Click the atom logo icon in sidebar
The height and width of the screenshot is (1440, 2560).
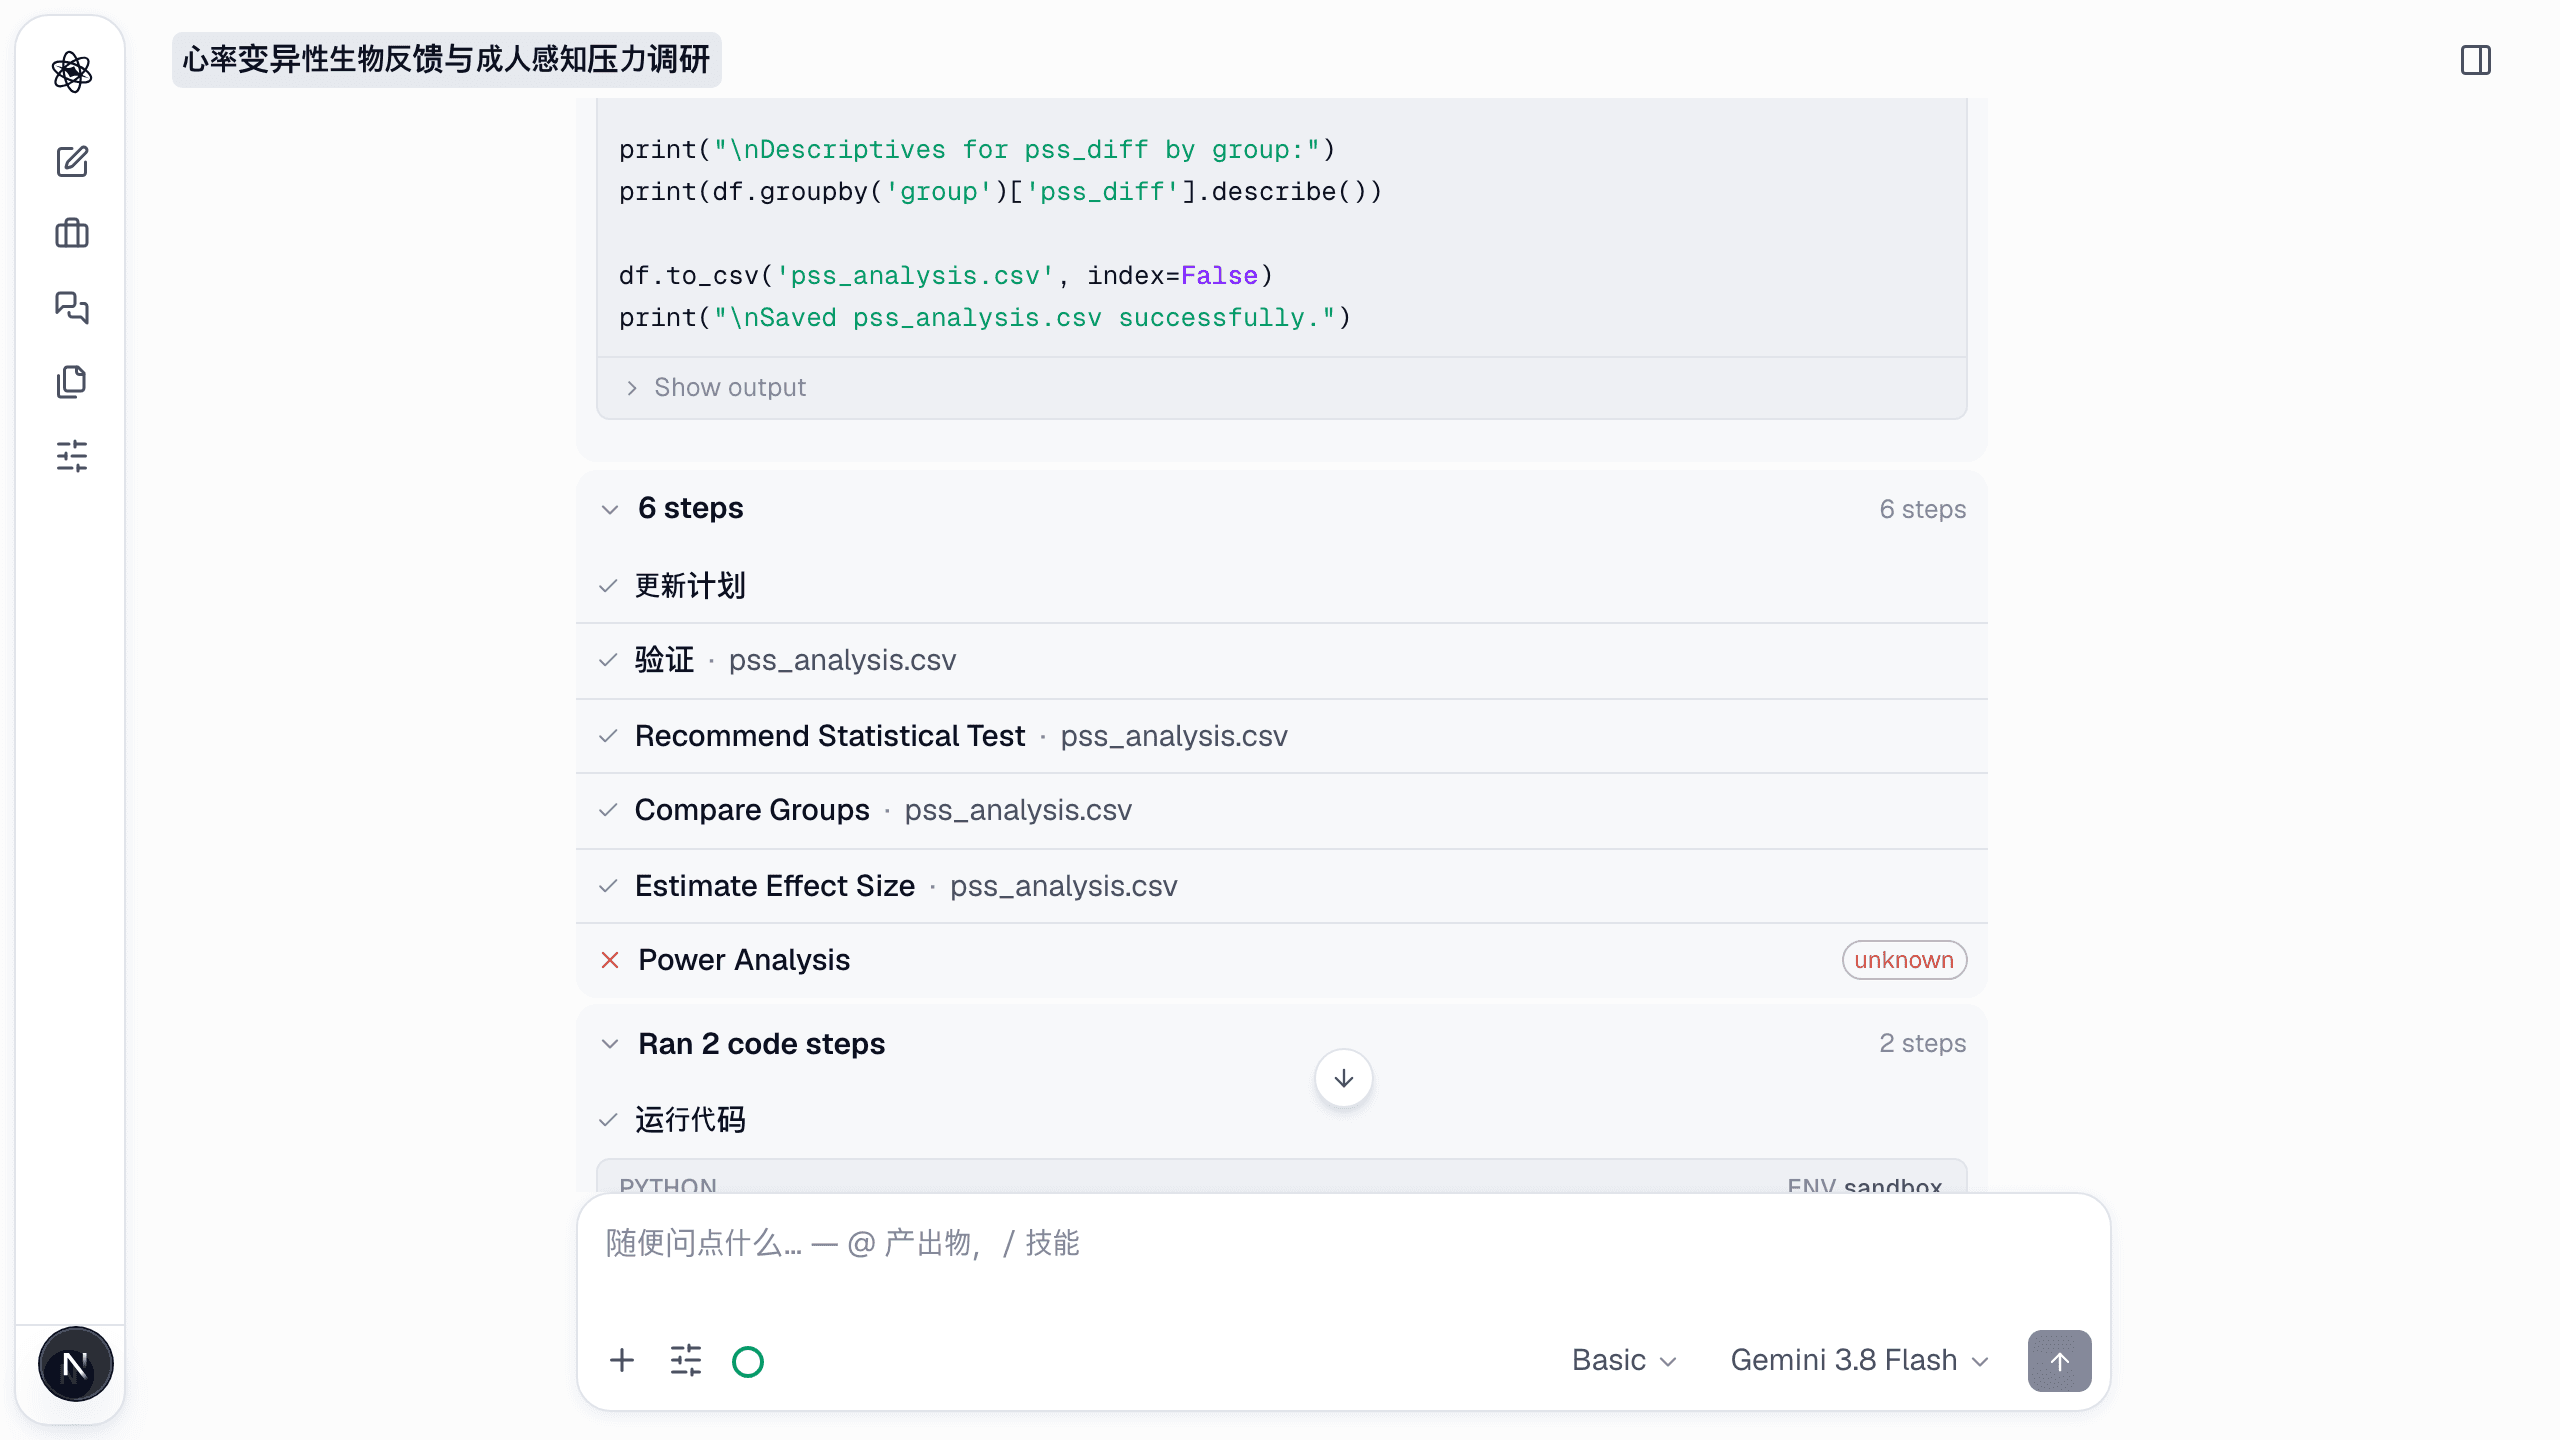pos(72,72)
